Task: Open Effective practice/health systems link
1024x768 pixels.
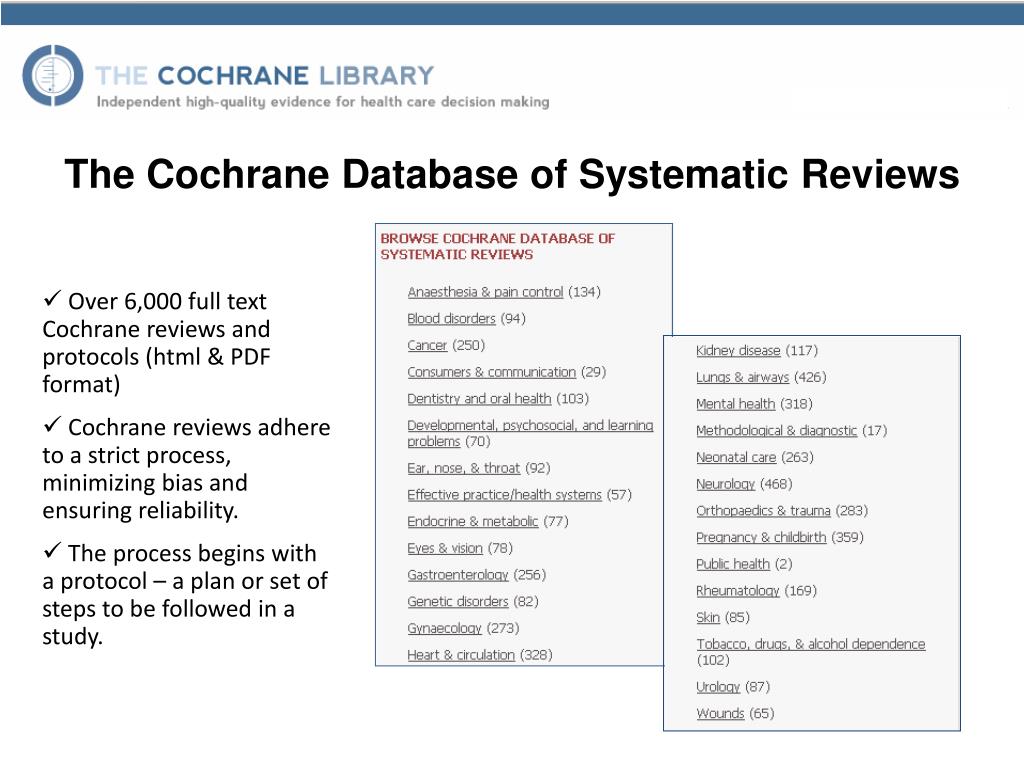Action: [504, 495]
